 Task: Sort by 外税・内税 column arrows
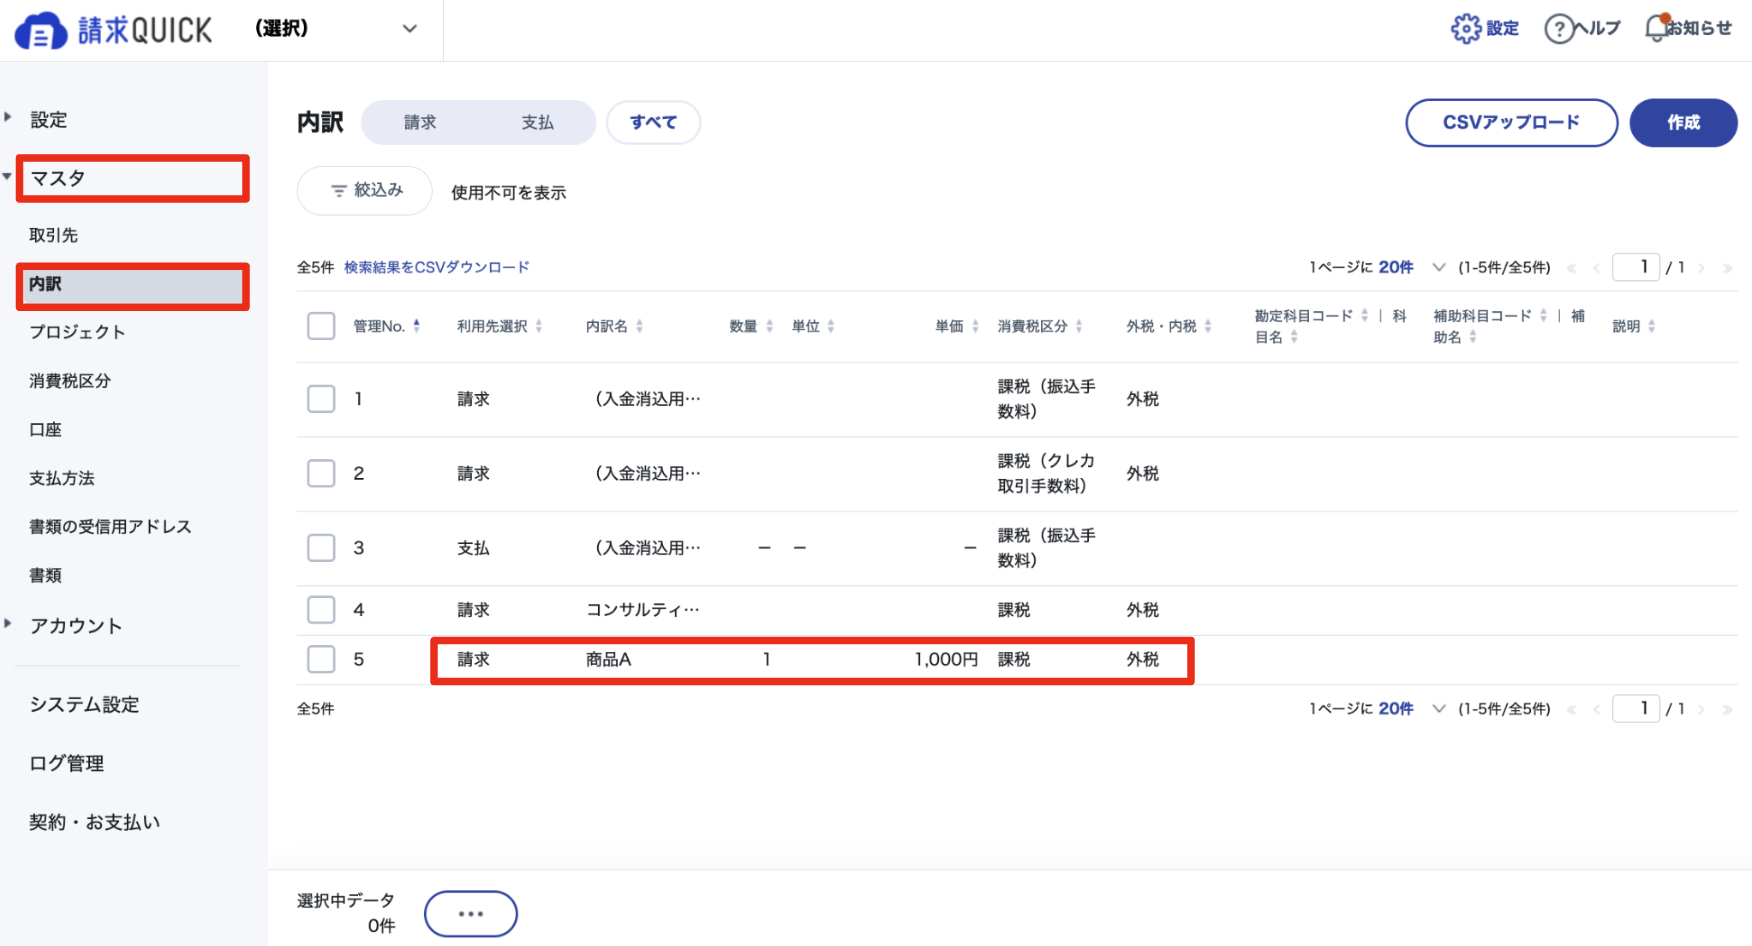1207,326
